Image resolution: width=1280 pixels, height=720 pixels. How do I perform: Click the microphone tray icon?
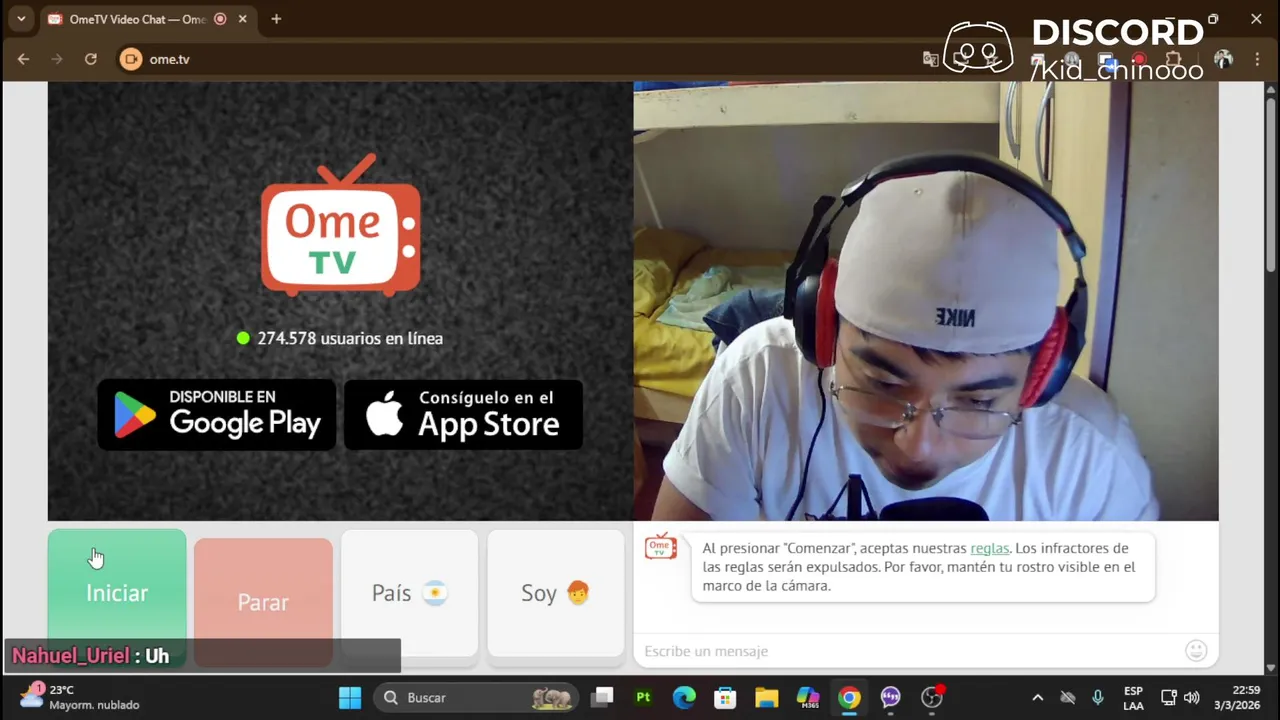coord(1097,697)
